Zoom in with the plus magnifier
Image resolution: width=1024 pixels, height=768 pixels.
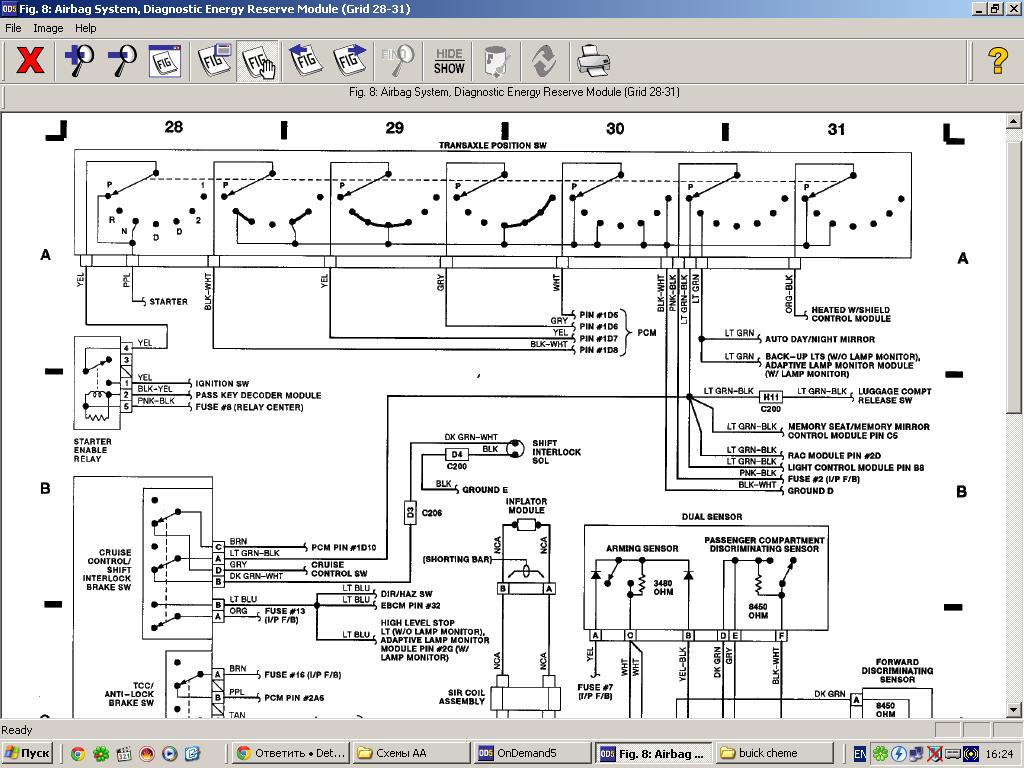point(79,61)
